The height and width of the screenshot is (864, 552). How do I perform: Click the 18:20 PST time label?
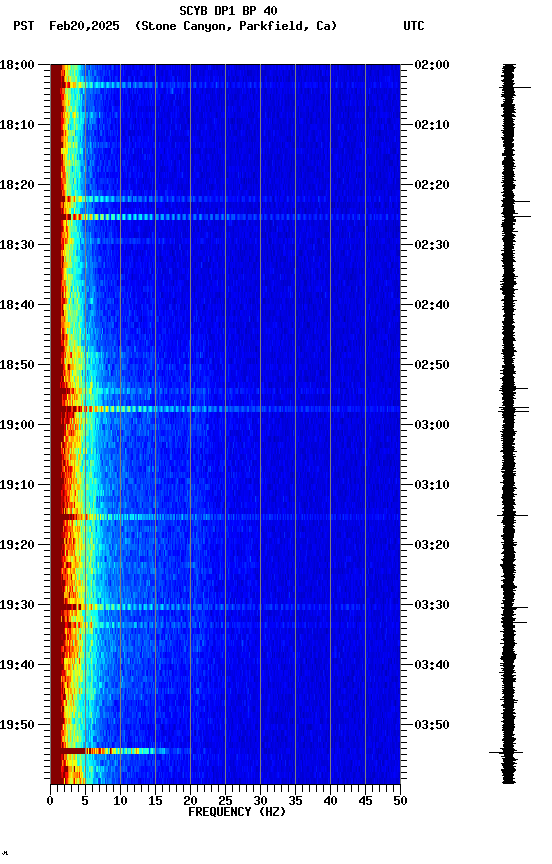[17, 185]
